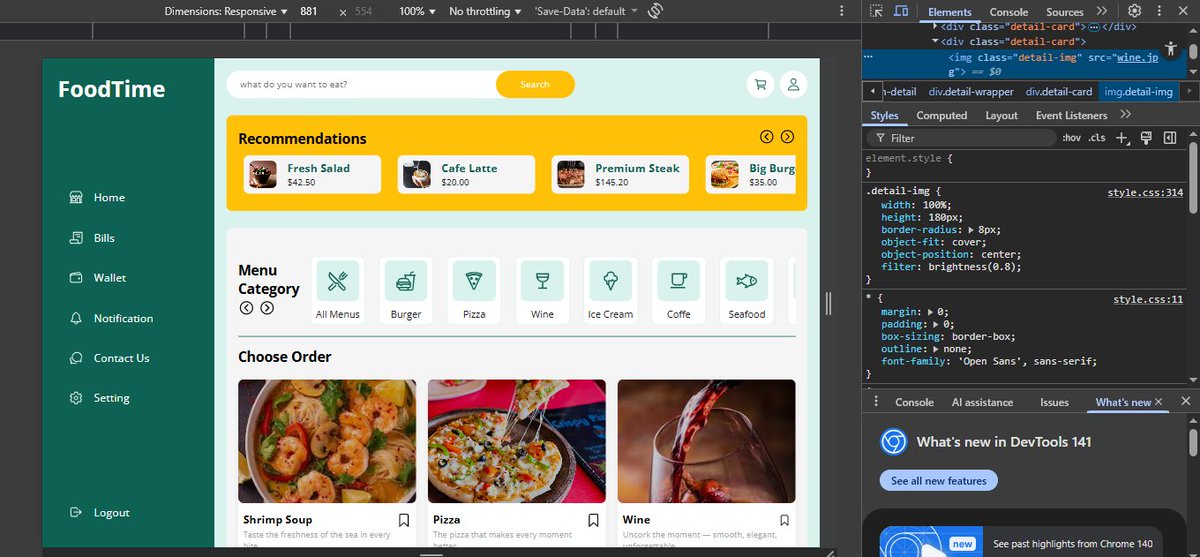The image size is (1200, 557).
Task: Switch to the Elements tab
Action: coord(950,12)
